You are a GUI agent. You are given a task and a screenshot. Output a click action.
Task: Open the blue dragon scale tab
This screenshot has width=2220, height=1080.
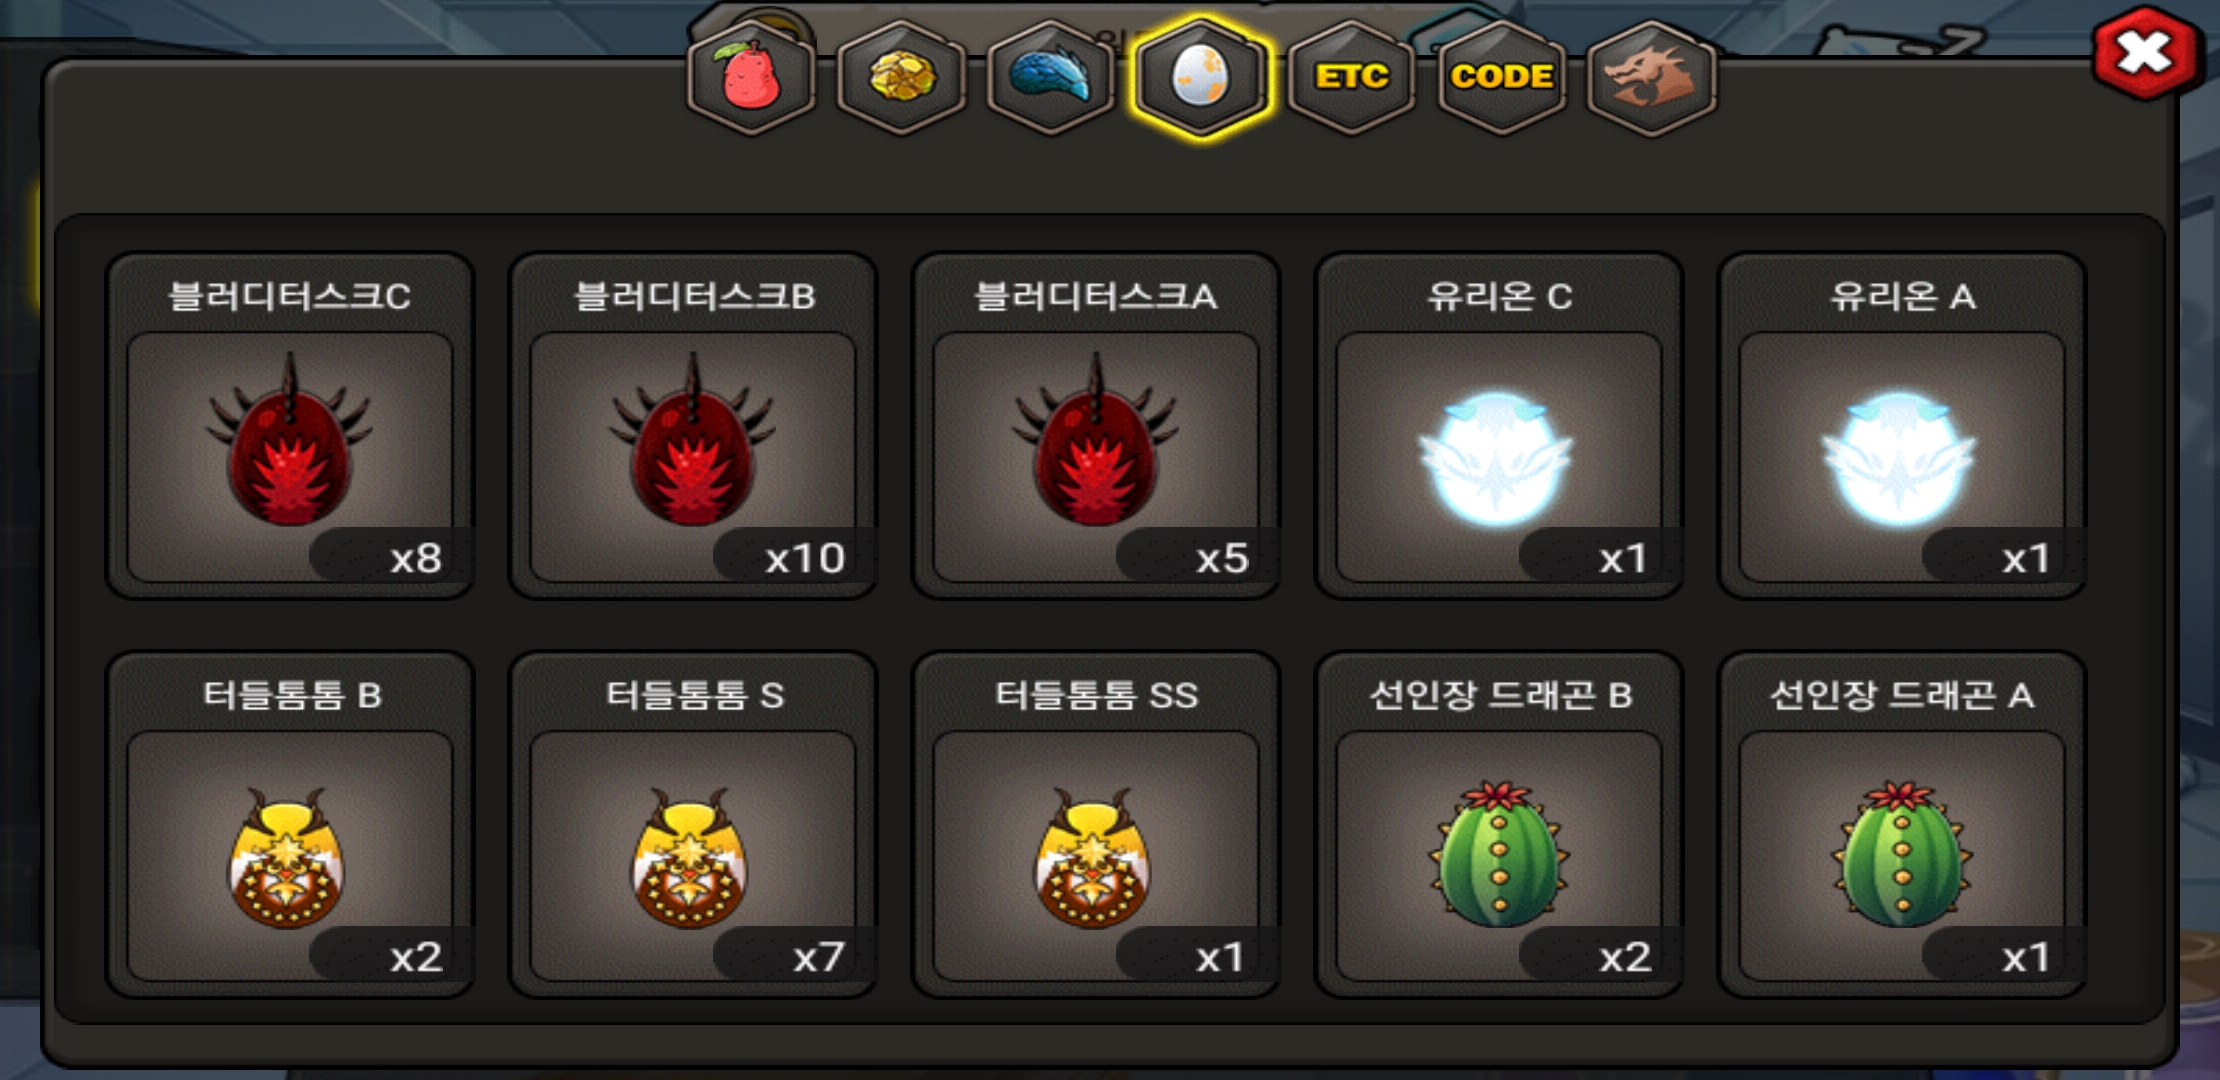coord(1051,78)
